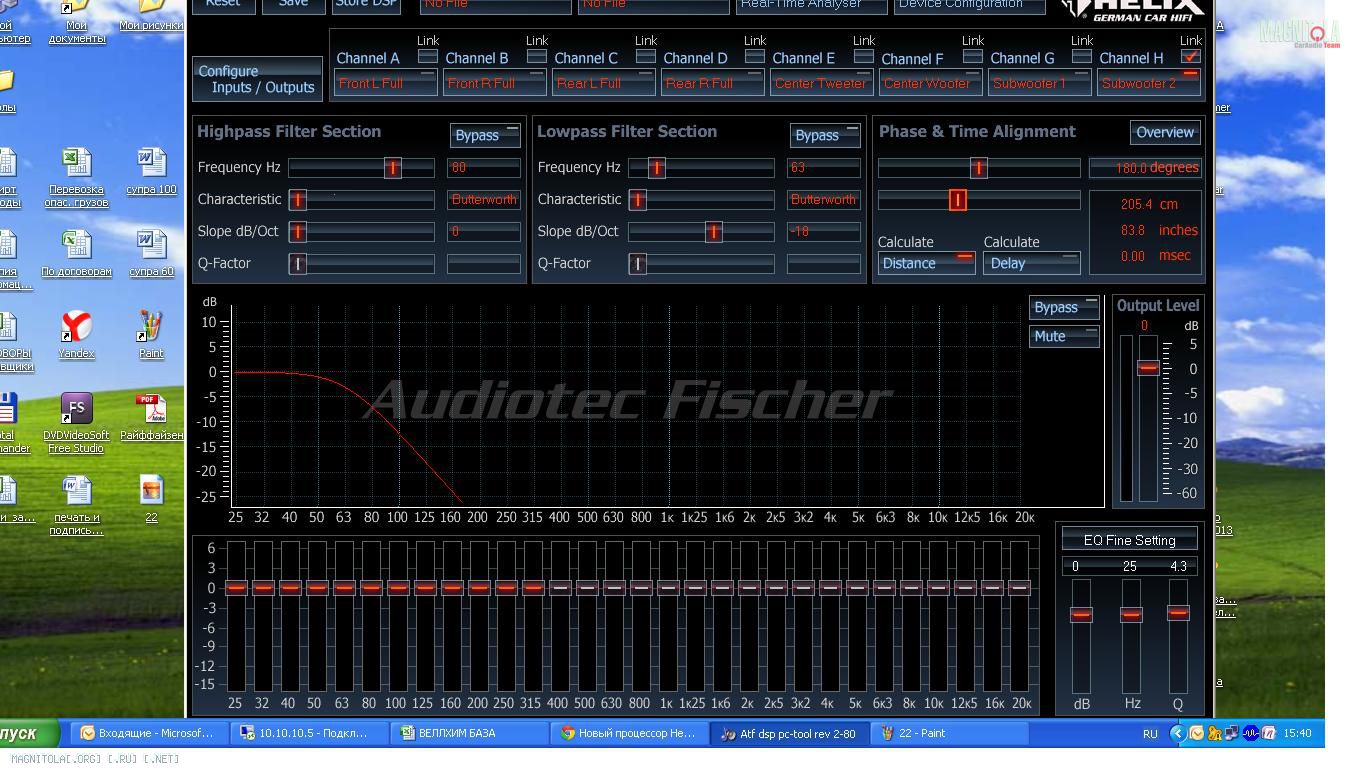Open Real-Time Analyser

[x=811, y=4]
